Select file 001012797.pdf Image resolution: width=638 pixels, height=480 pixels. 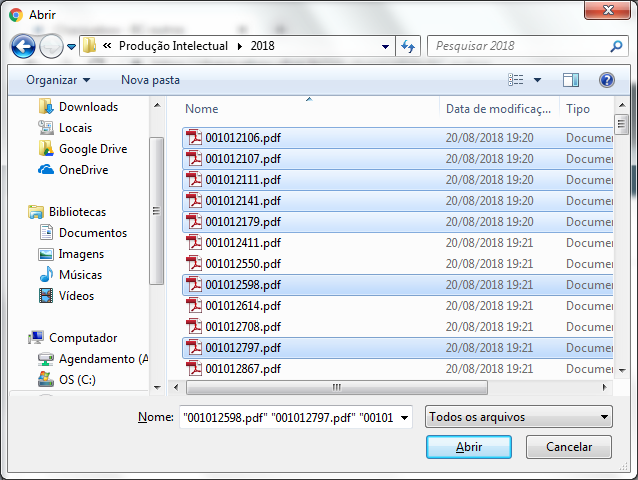(398, 348)
